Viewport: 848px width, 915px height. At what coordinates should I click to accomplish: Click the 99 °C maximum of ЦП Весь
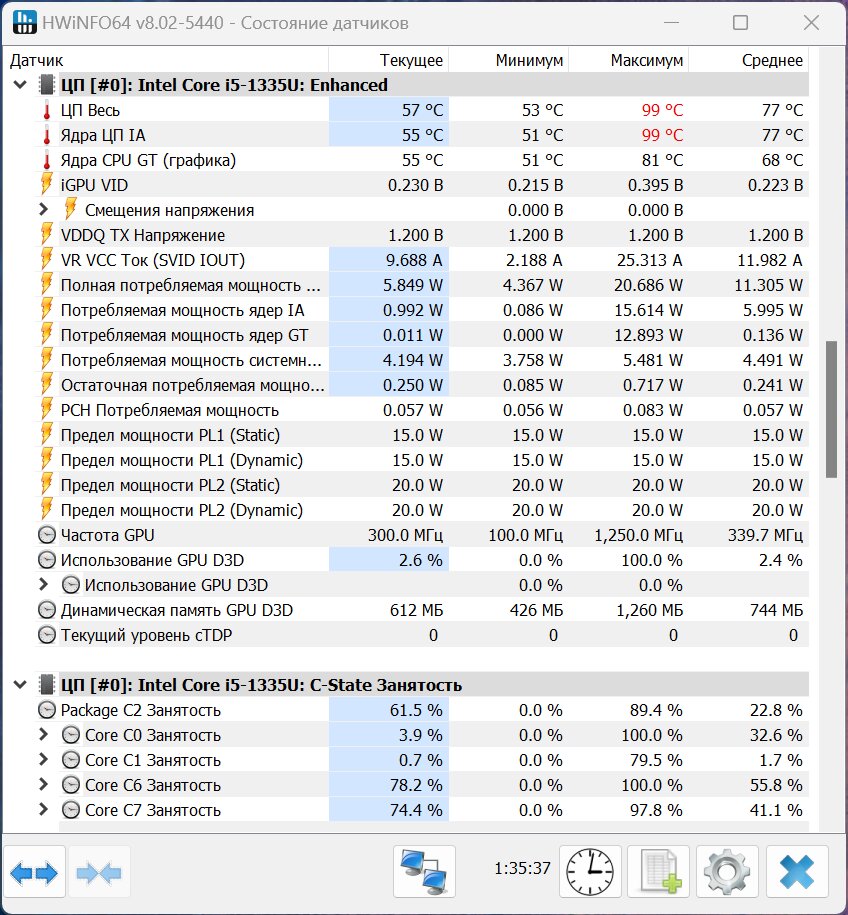662,110
